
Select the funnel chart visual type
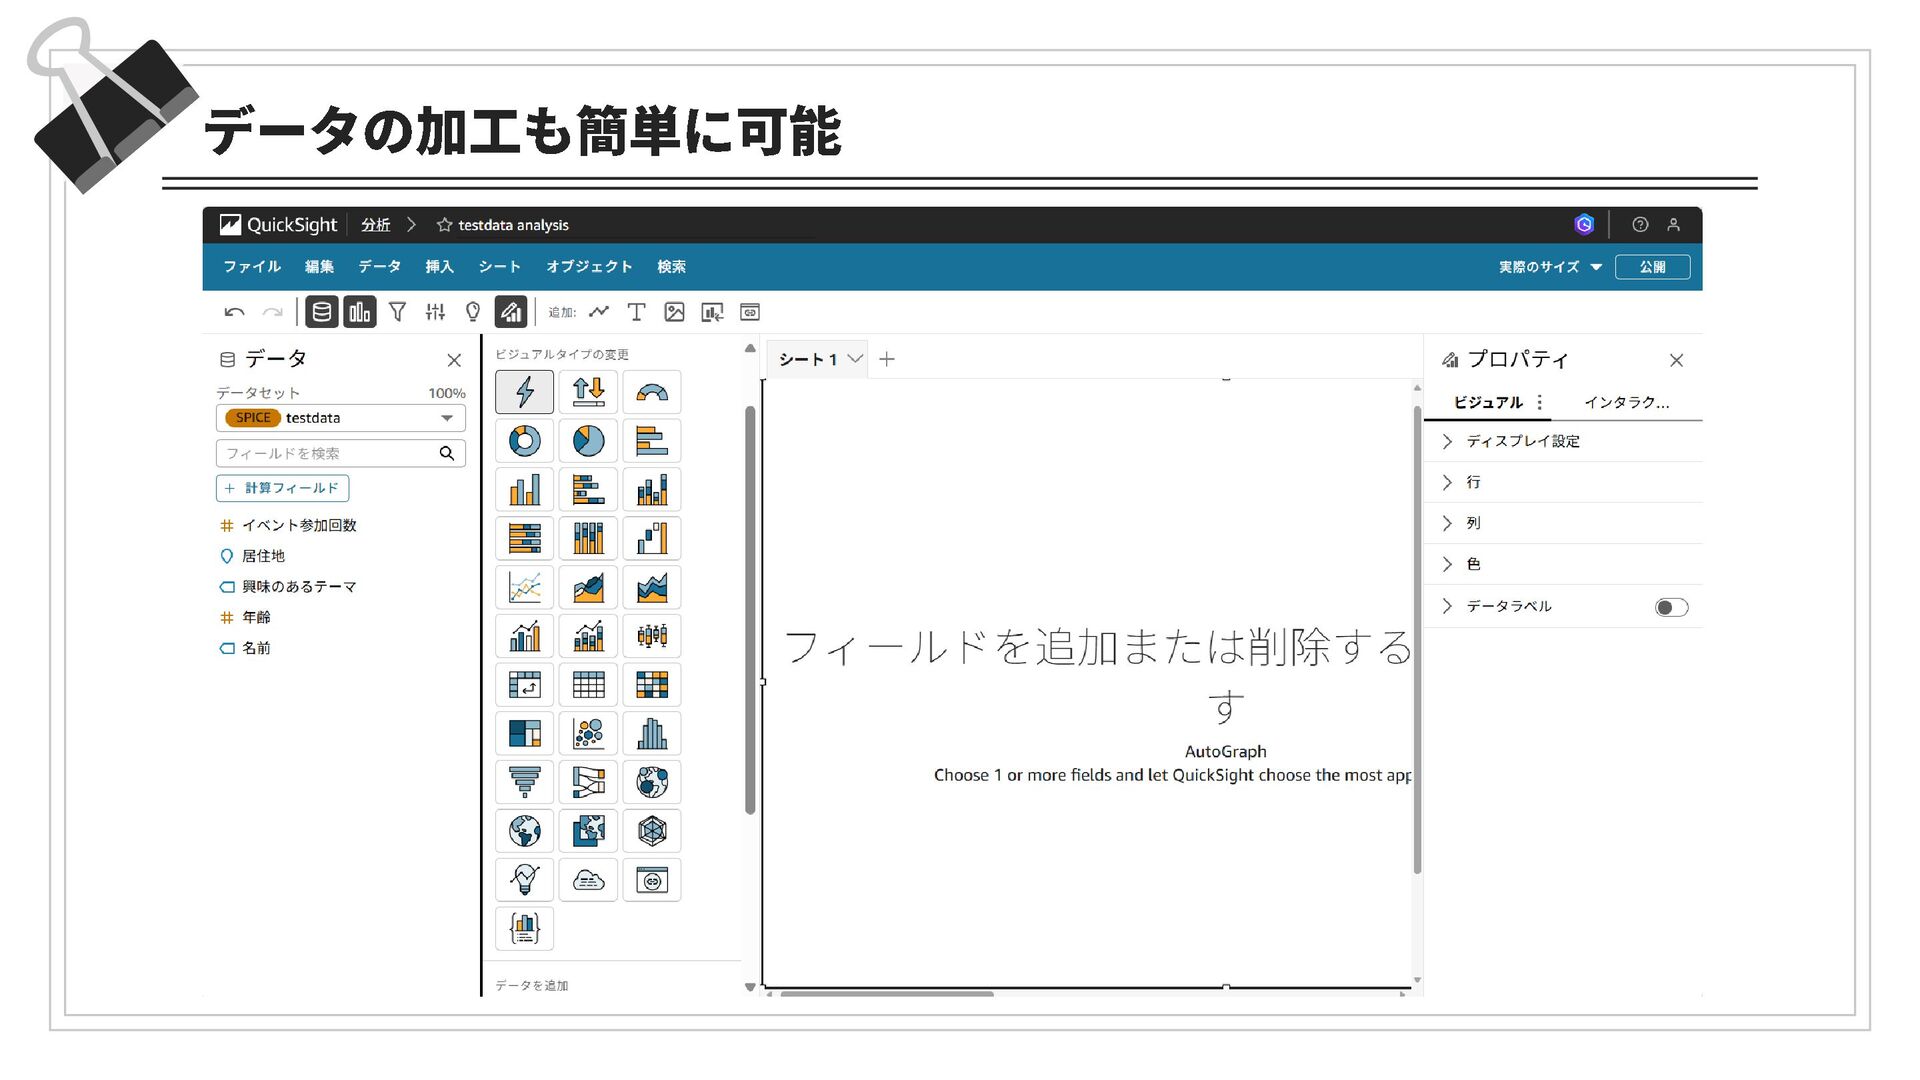point(524,782)
